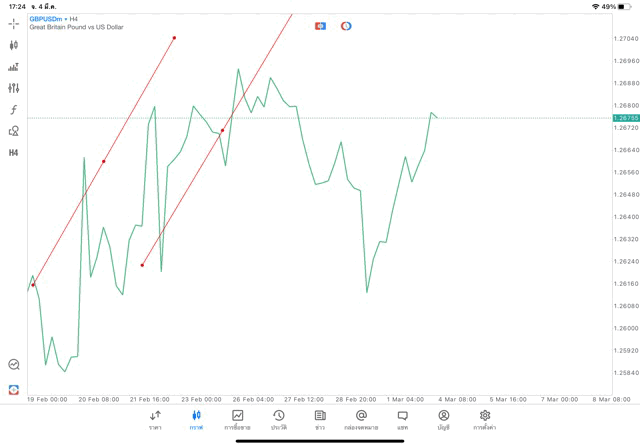Open the function indicator icon
This screenshot has height=447, width=640.
[x=14, y=110]
